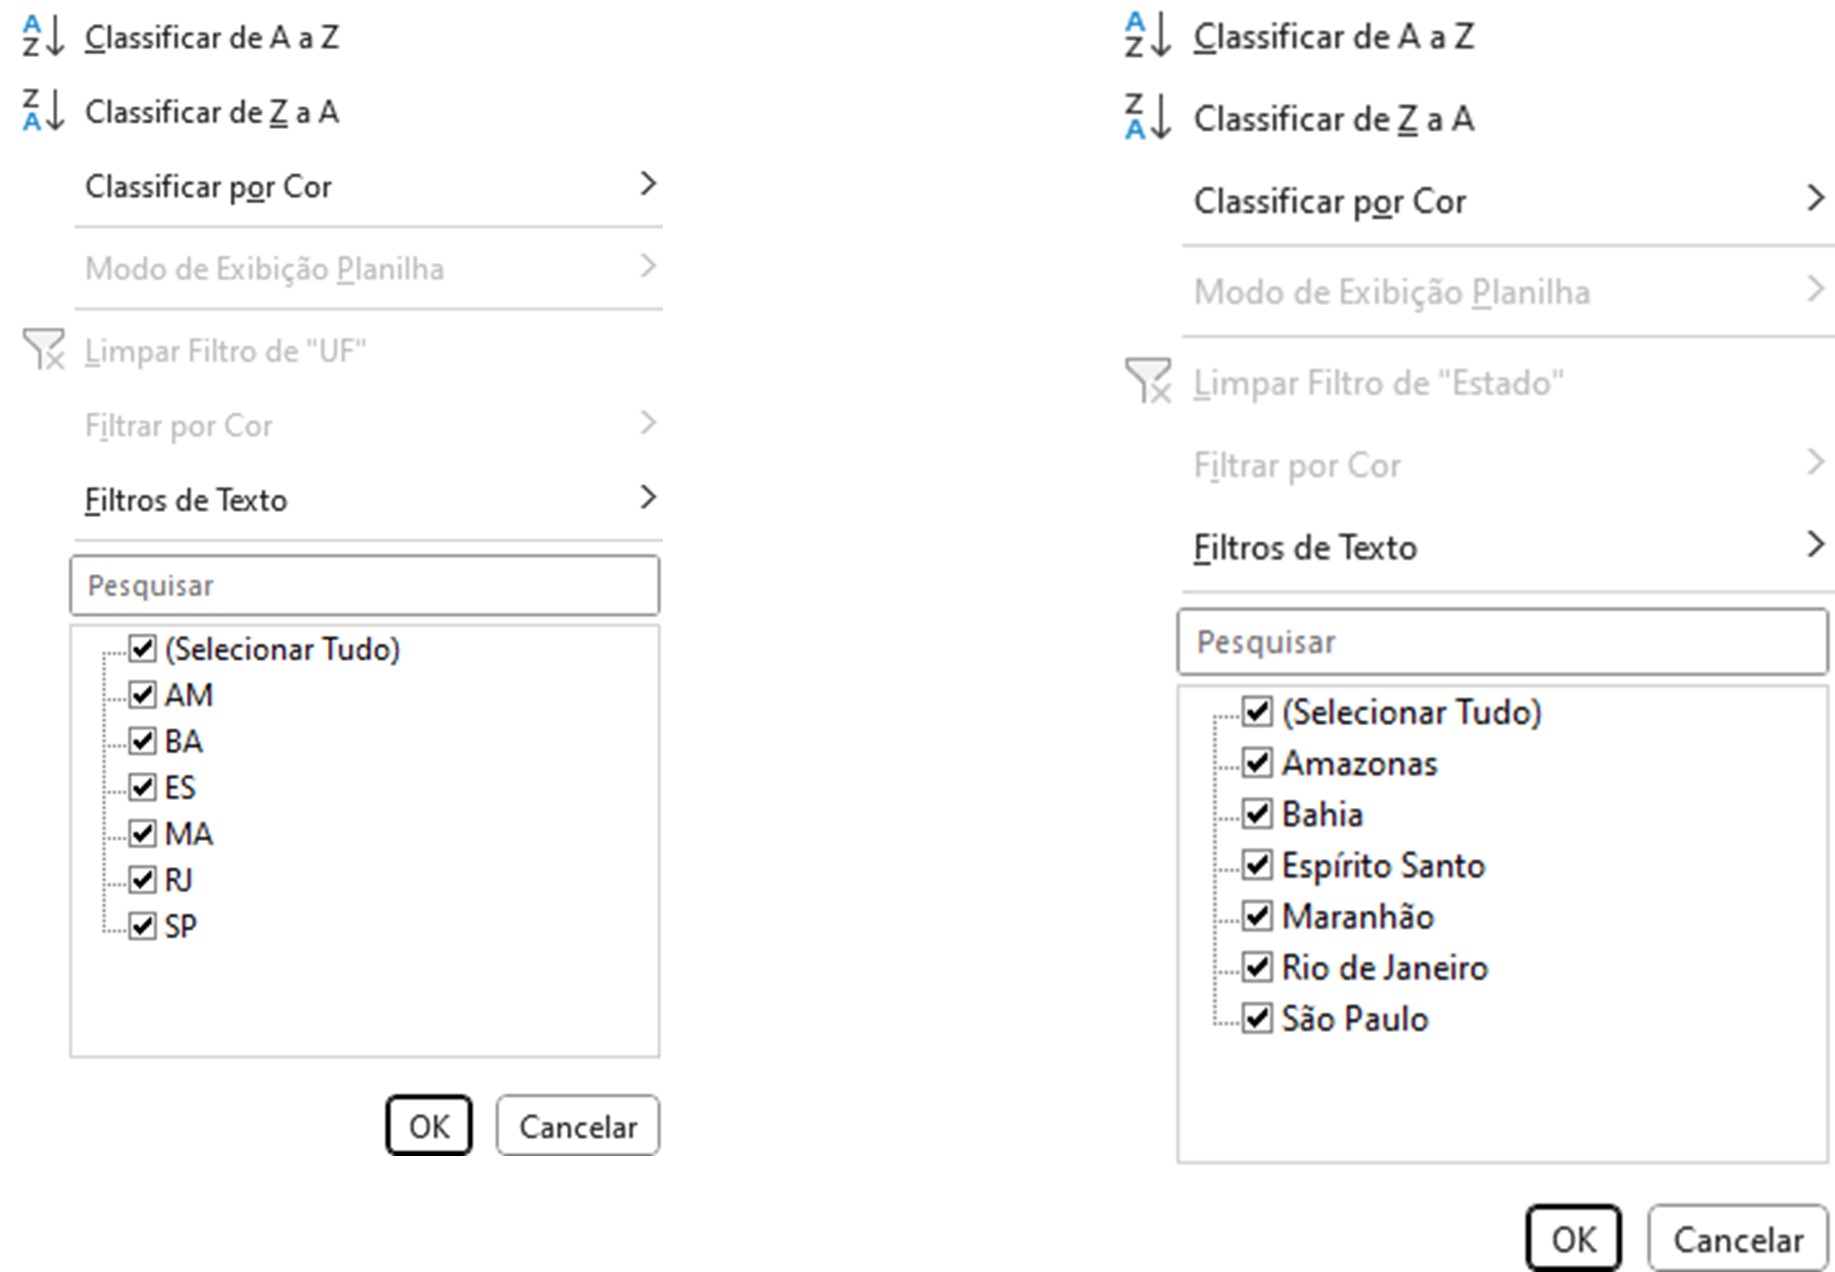Focus the Pesquisar field in the UF menu
Viewport: 1835px width, 1272px height.
[x=364, y=585]
